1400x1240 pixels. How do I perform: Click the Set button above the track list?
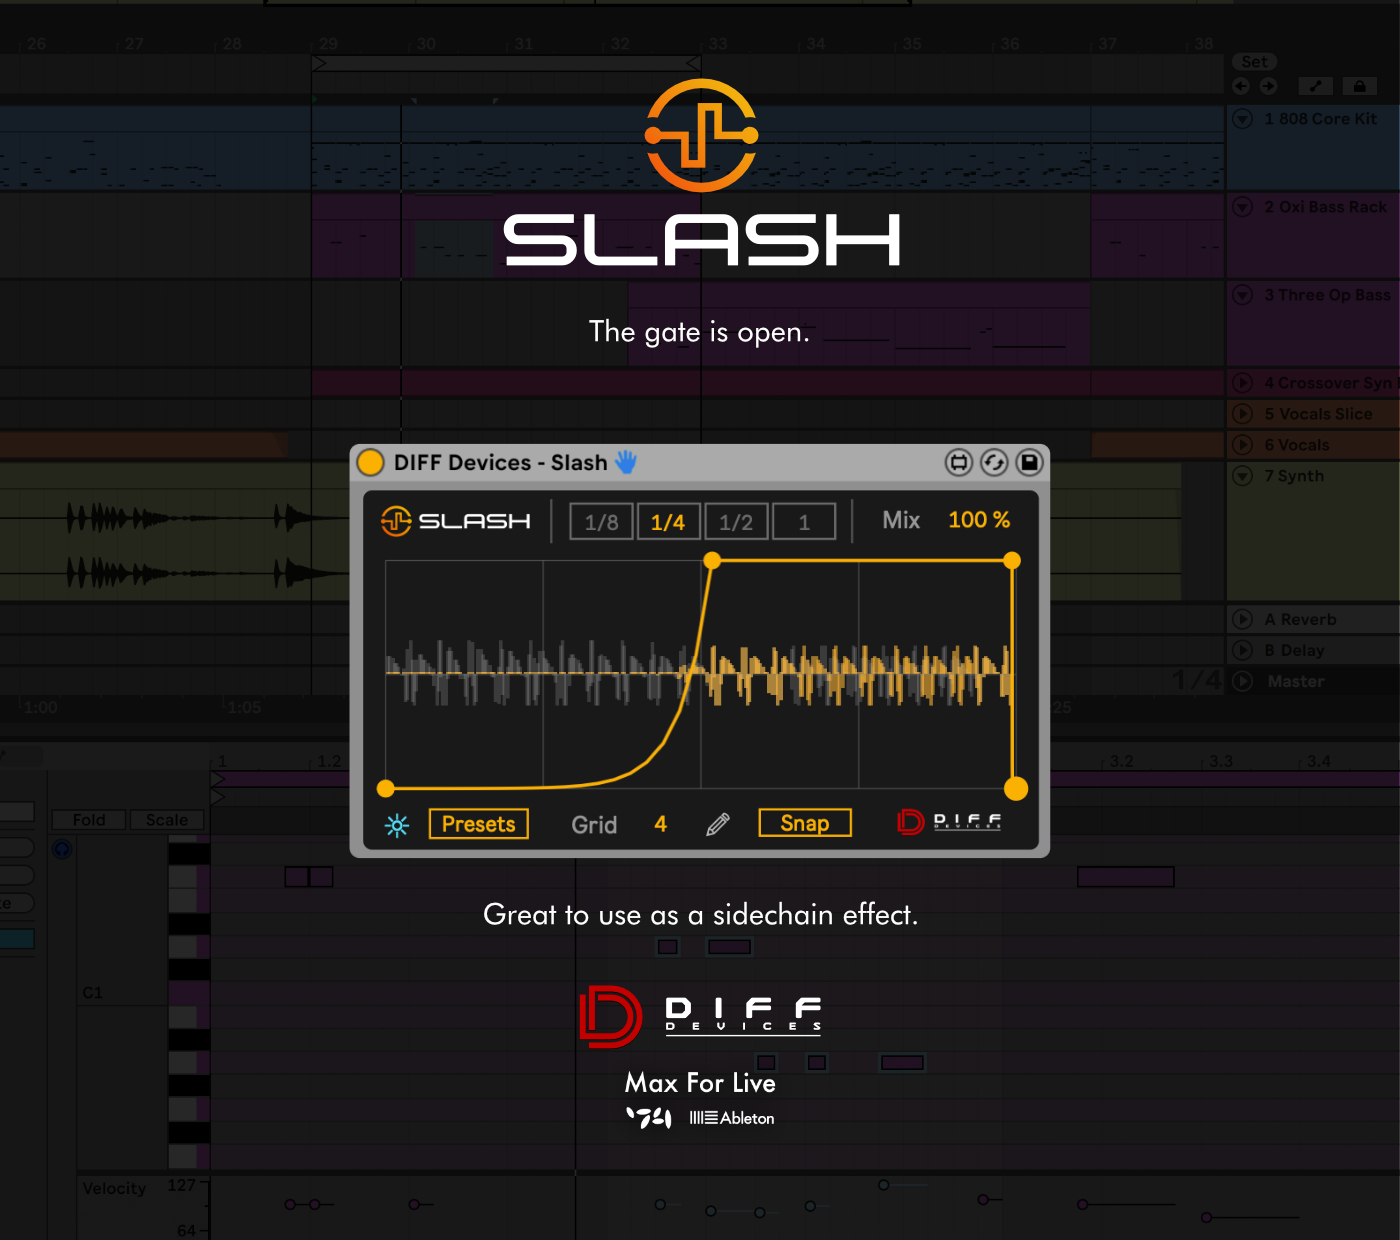(x=1254, y=62)
